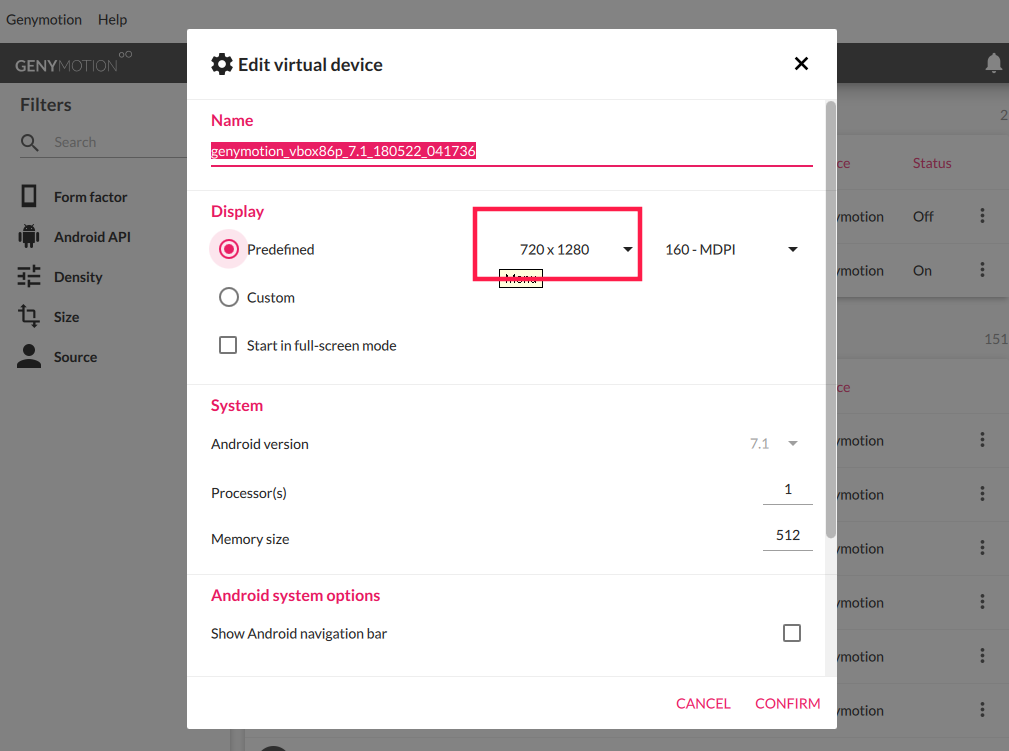Click the CONFIRM button
This screenshot has height=751, width=1009.
(788, 703)
